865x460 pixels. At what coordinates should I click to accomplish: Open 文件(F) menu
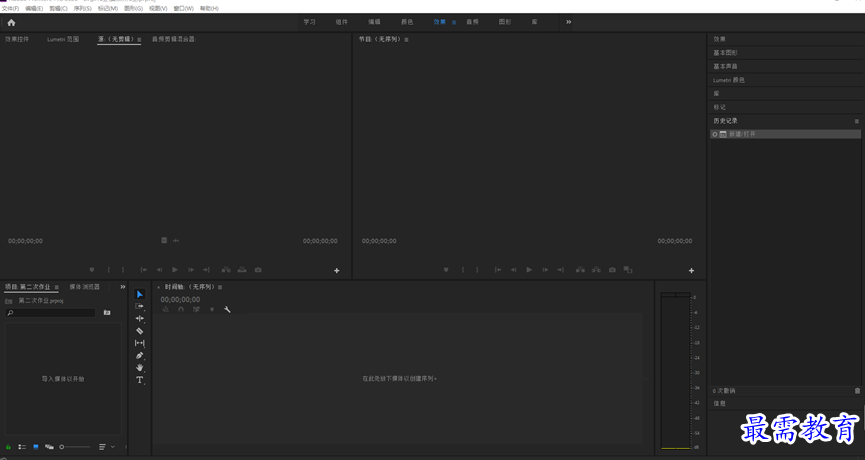pyautogui.click(x=10, y=9)
